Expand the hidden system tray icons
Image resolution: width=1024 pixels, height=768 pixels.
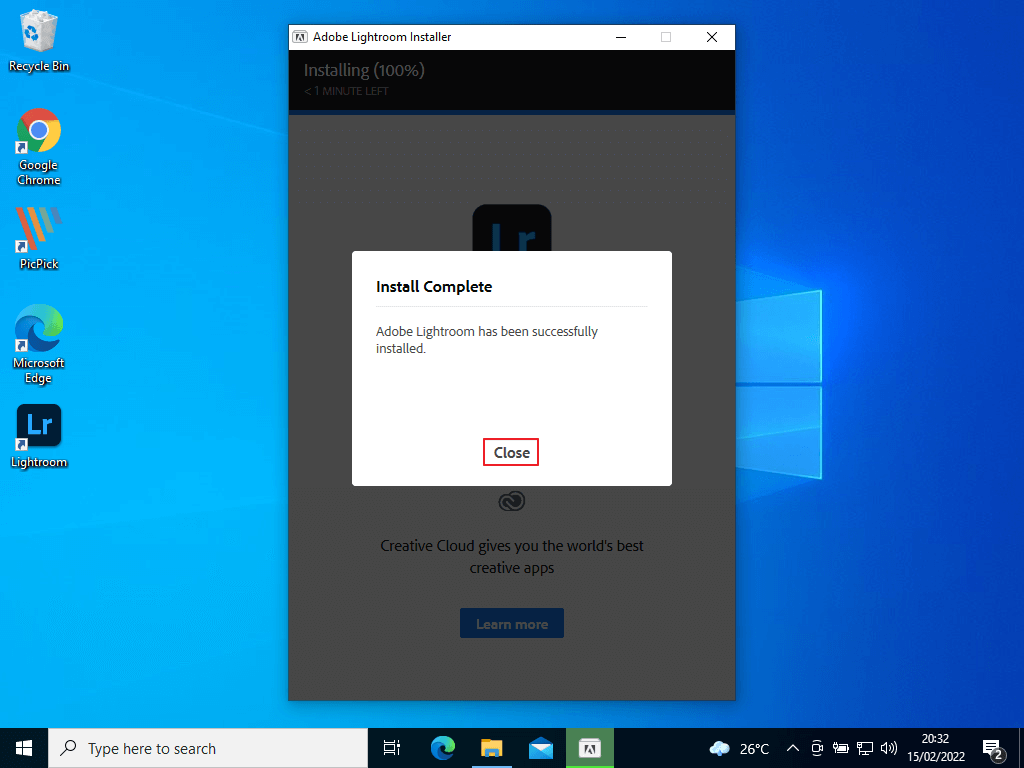tap(792, 748)
